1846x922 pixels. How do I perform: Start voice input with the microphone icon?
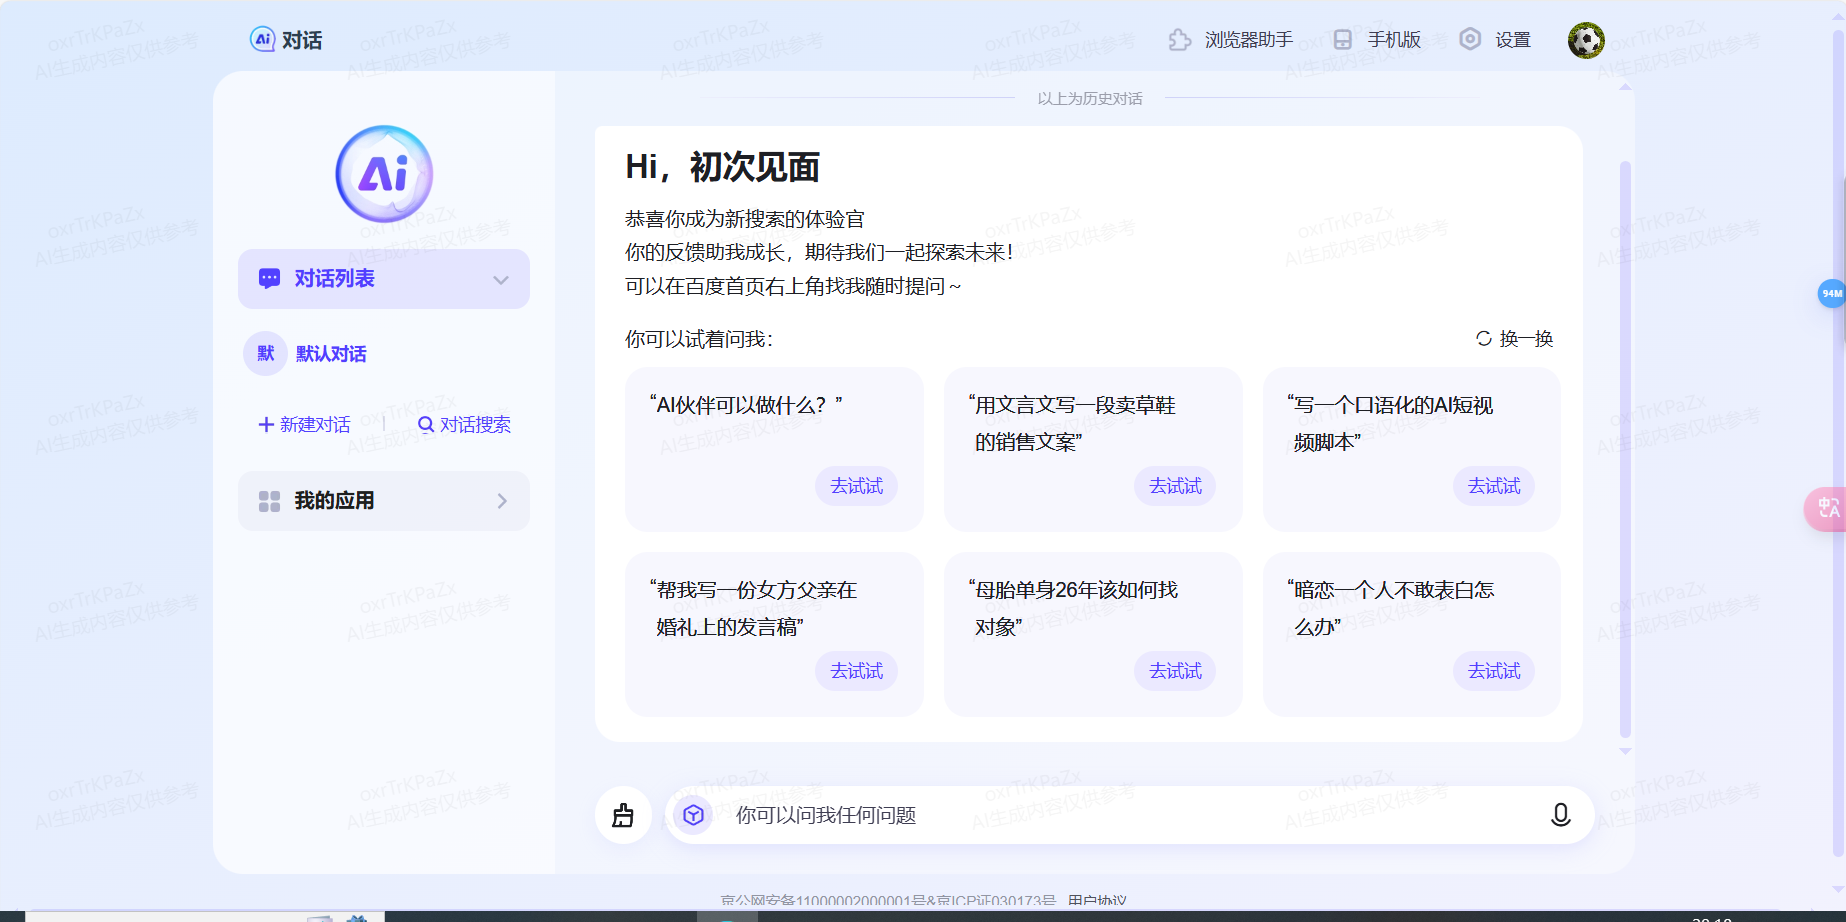pos(1560,815)
